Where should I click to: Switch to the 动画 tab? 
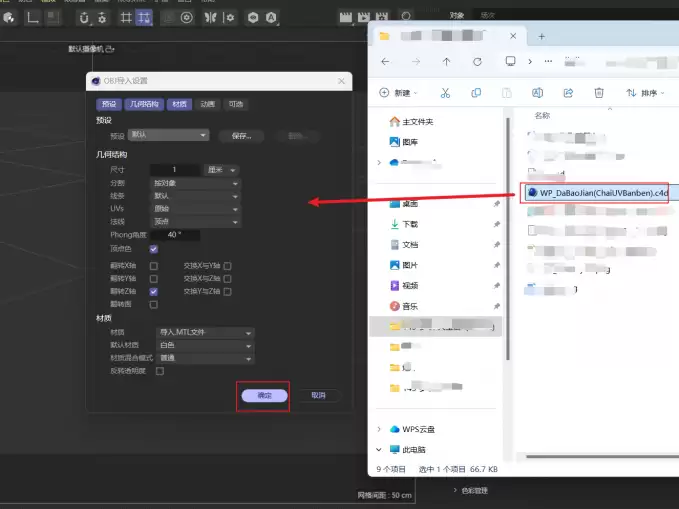[x=207, y=104]
